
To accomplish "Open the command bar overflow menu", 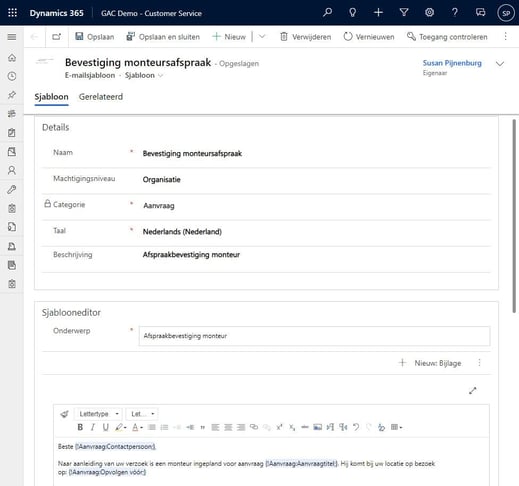I will coord(505,37).
